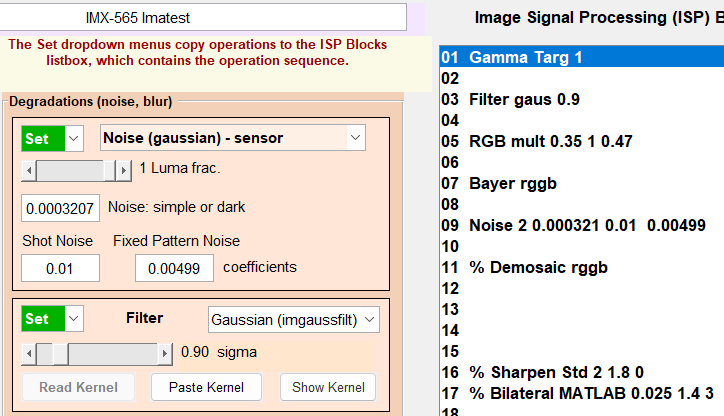The width and height of the screenshot is (724, 416).
Task: Click the Noise simple or dark input field
Action: click(60, 208)
